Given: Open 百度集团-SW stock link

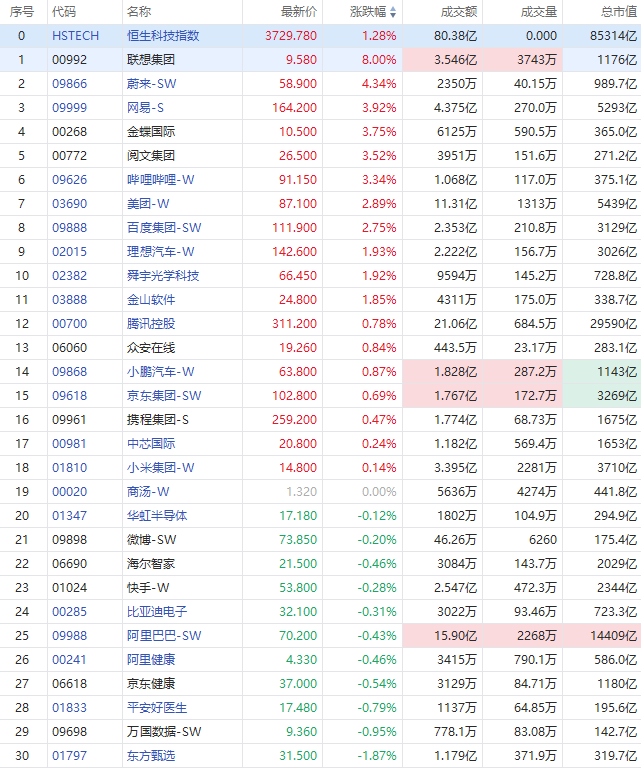Looking at the screenshot, I should (164, 228).
